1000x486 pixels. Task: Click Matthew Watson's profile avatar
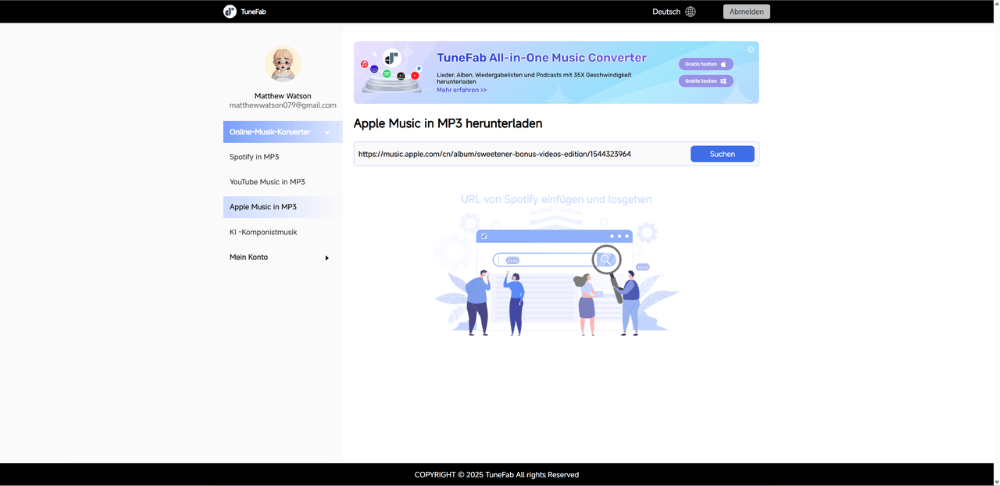pyautogui.click(x=283, y=63)
